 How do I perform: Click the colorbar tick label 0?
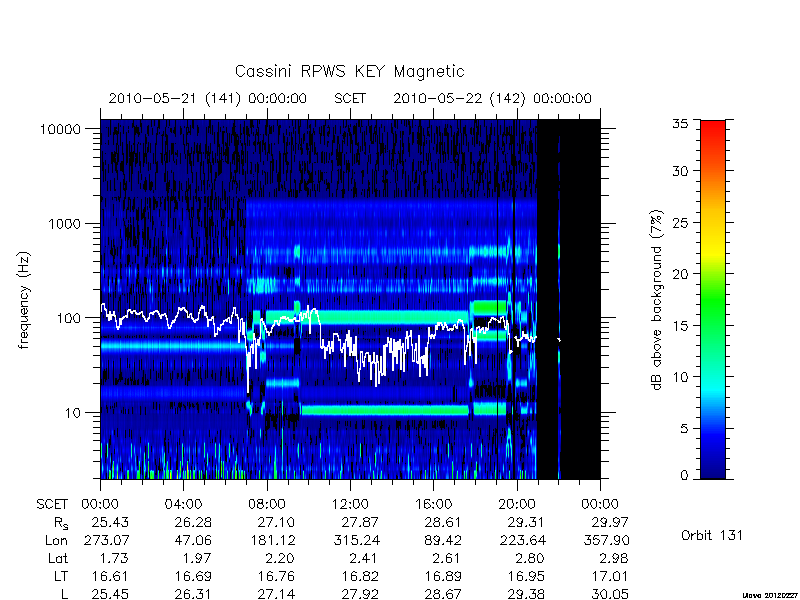tap(684, 475)
